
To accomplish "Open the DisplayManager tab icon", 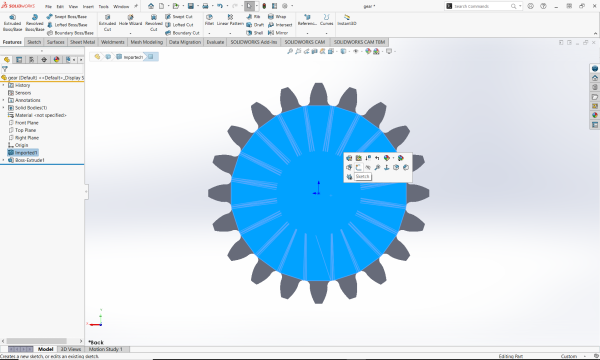I will (x=57, y=59).
